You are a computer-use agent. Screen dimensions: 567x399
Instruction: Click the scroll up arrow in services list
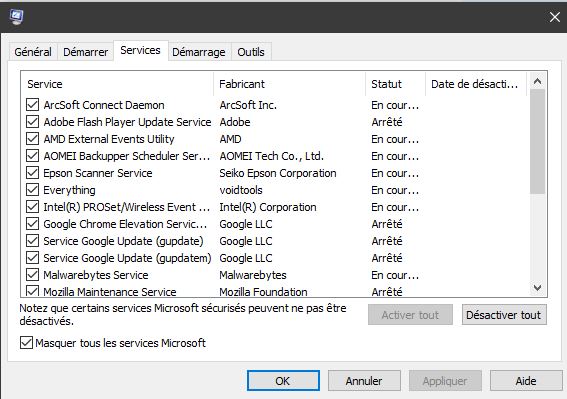point(537,81)
